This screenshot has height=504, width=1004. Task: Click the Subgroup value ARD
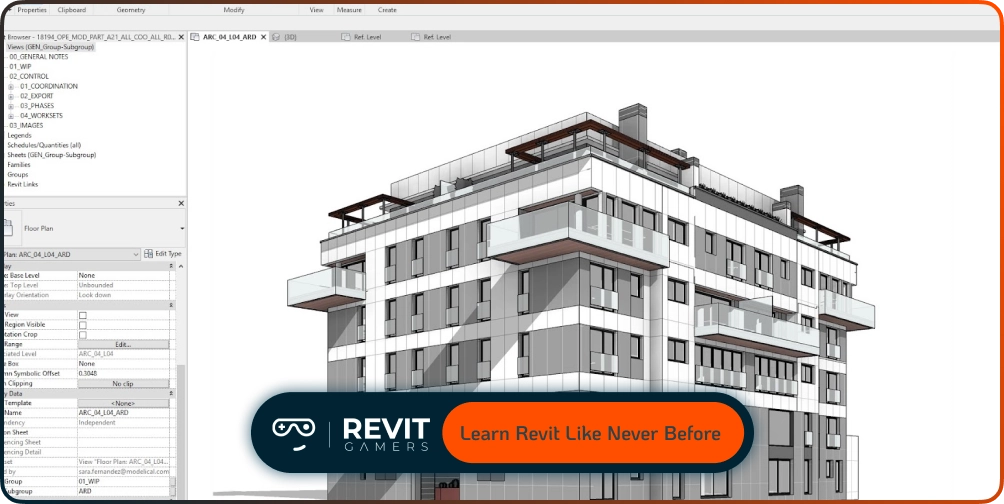[123, 491]
